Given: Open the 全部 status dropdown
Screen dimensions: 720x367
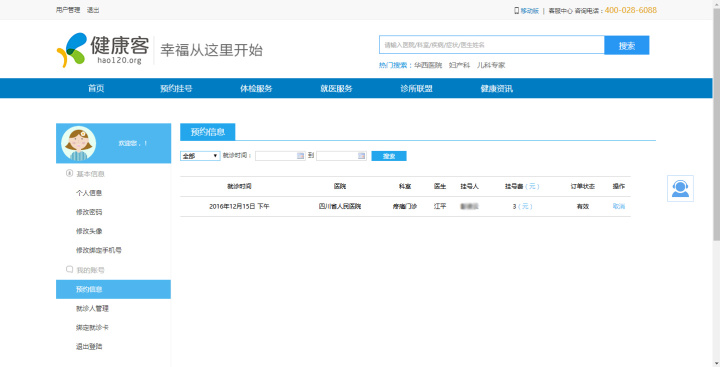Looking at the screenshot, I should point(200,156).
